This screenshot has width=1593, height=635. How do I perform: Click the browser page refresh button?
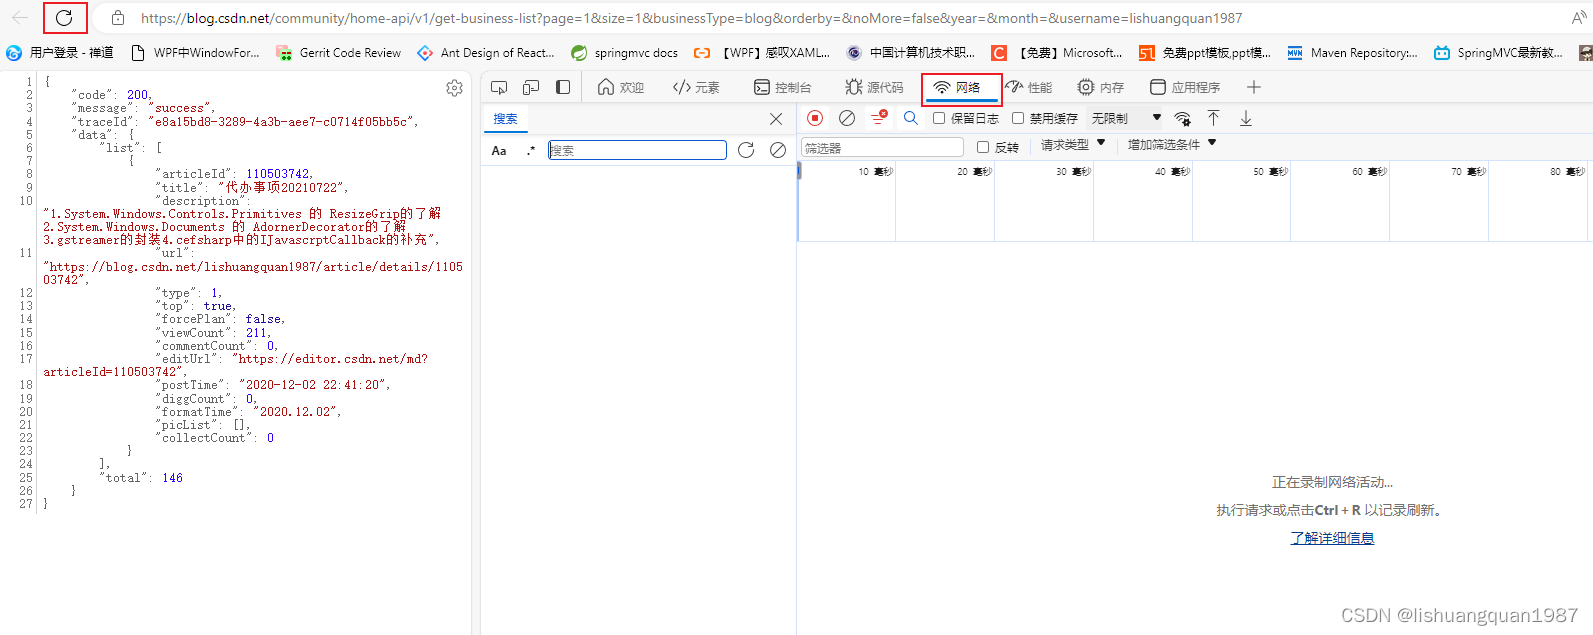(x=64, y=18)
